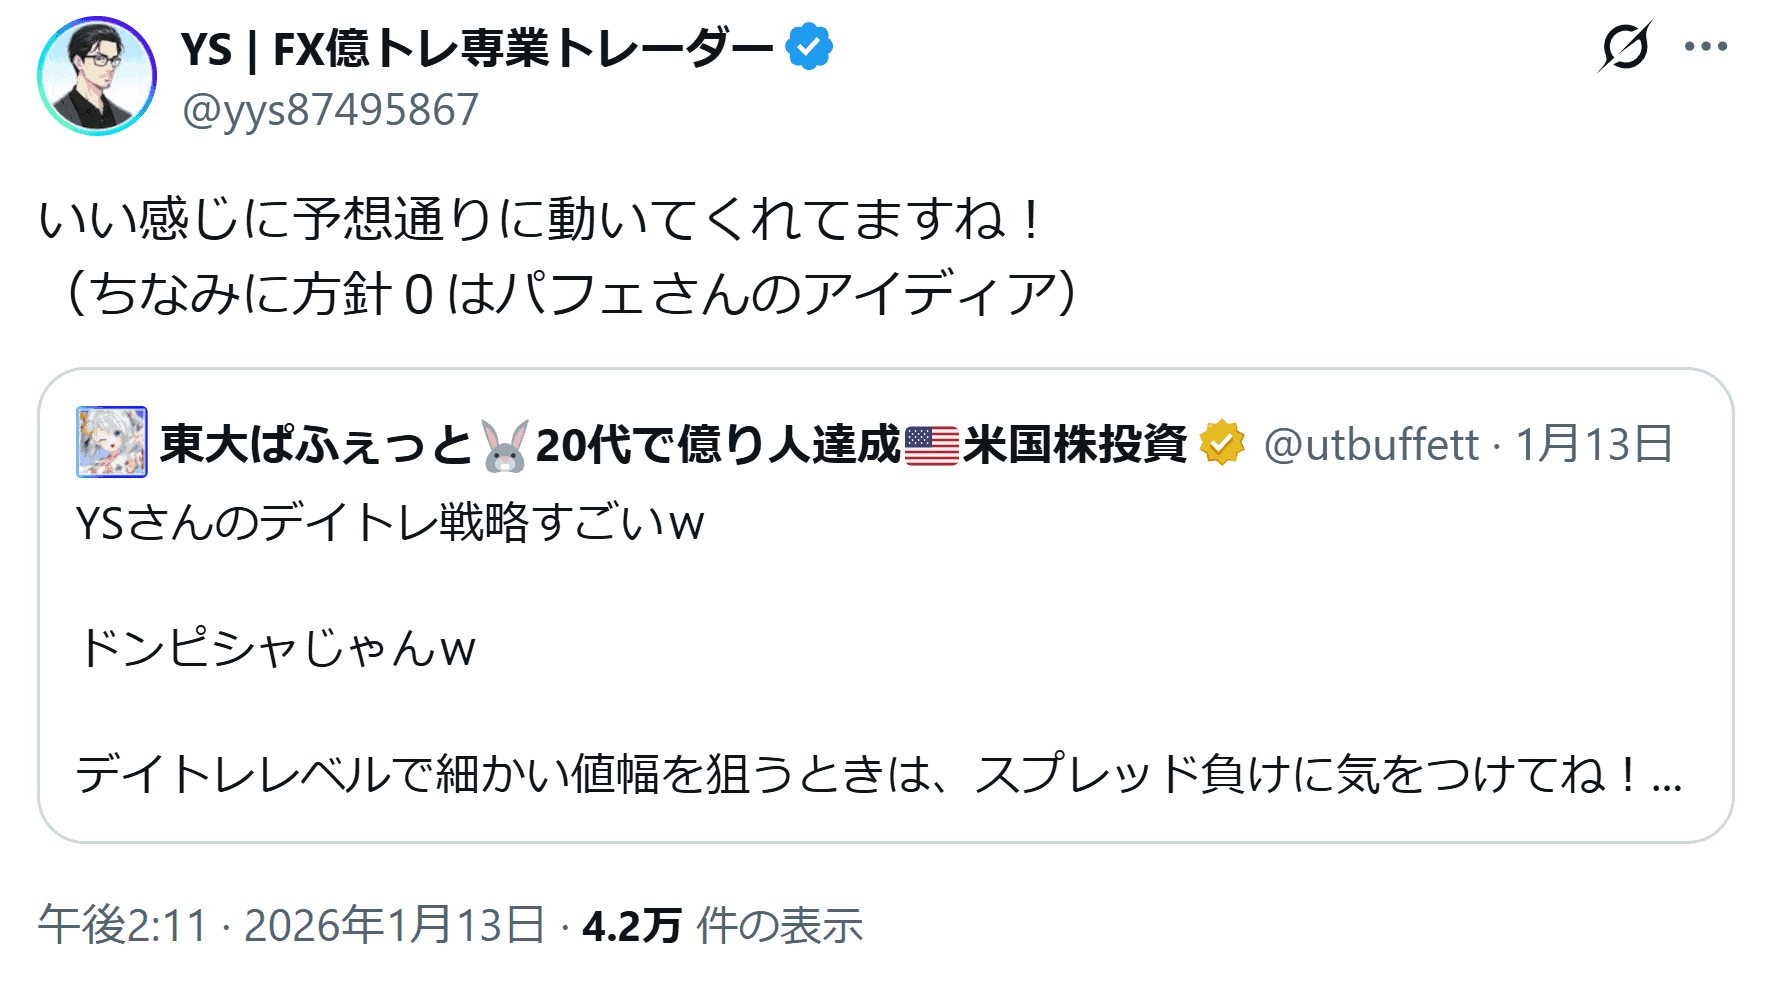Click the rabbit emoji in the quoted author name
1772x996 pixels.
(x=505, y=445)
